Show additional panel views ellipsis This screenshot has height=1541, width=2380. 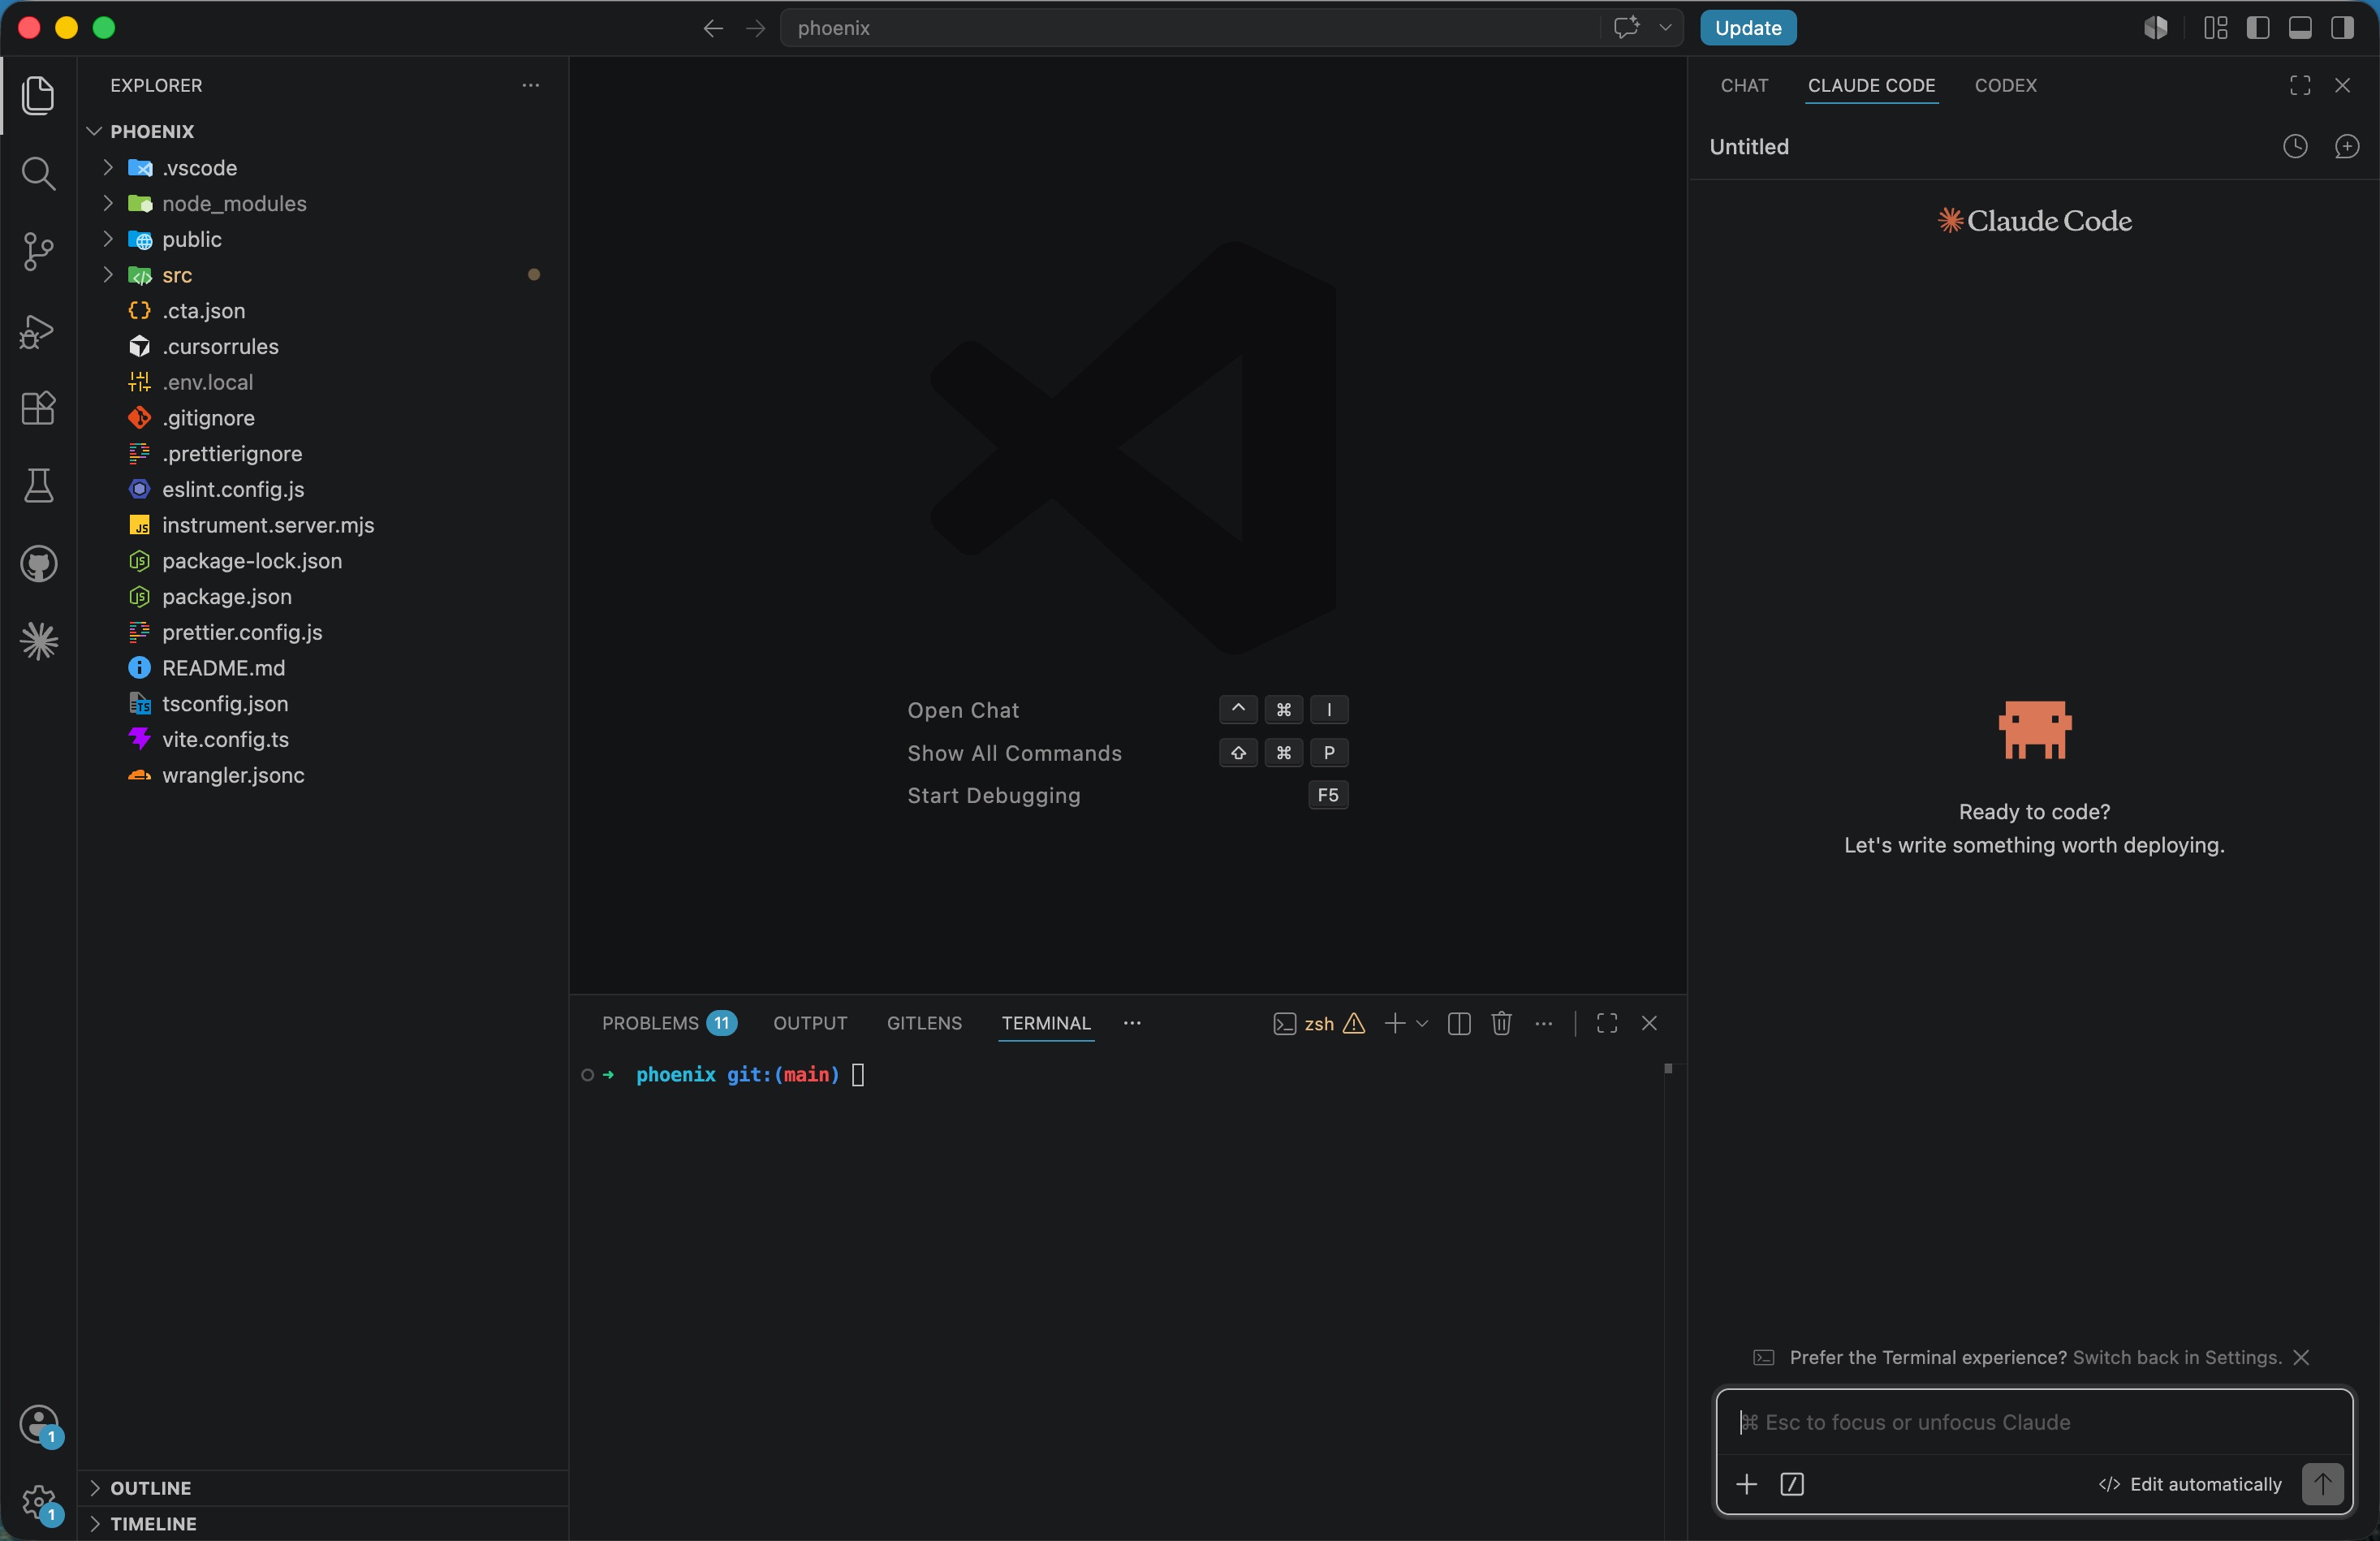coord(1131,1023)
